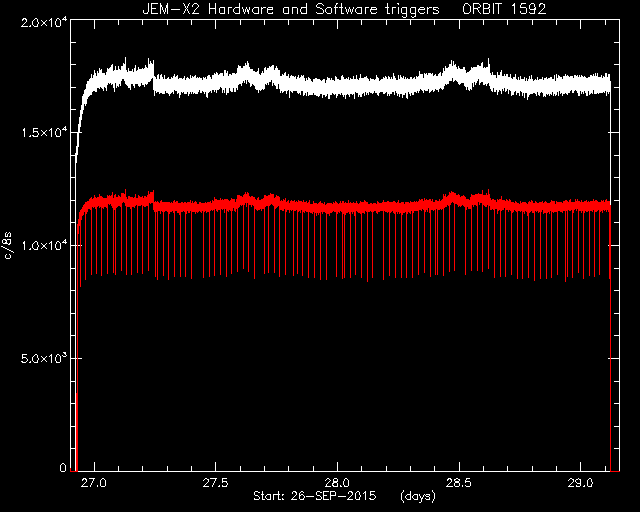Viewport: 640px width, 512px height.
Task: Click the ORBIT 1592 text in title
Action: 504,9
